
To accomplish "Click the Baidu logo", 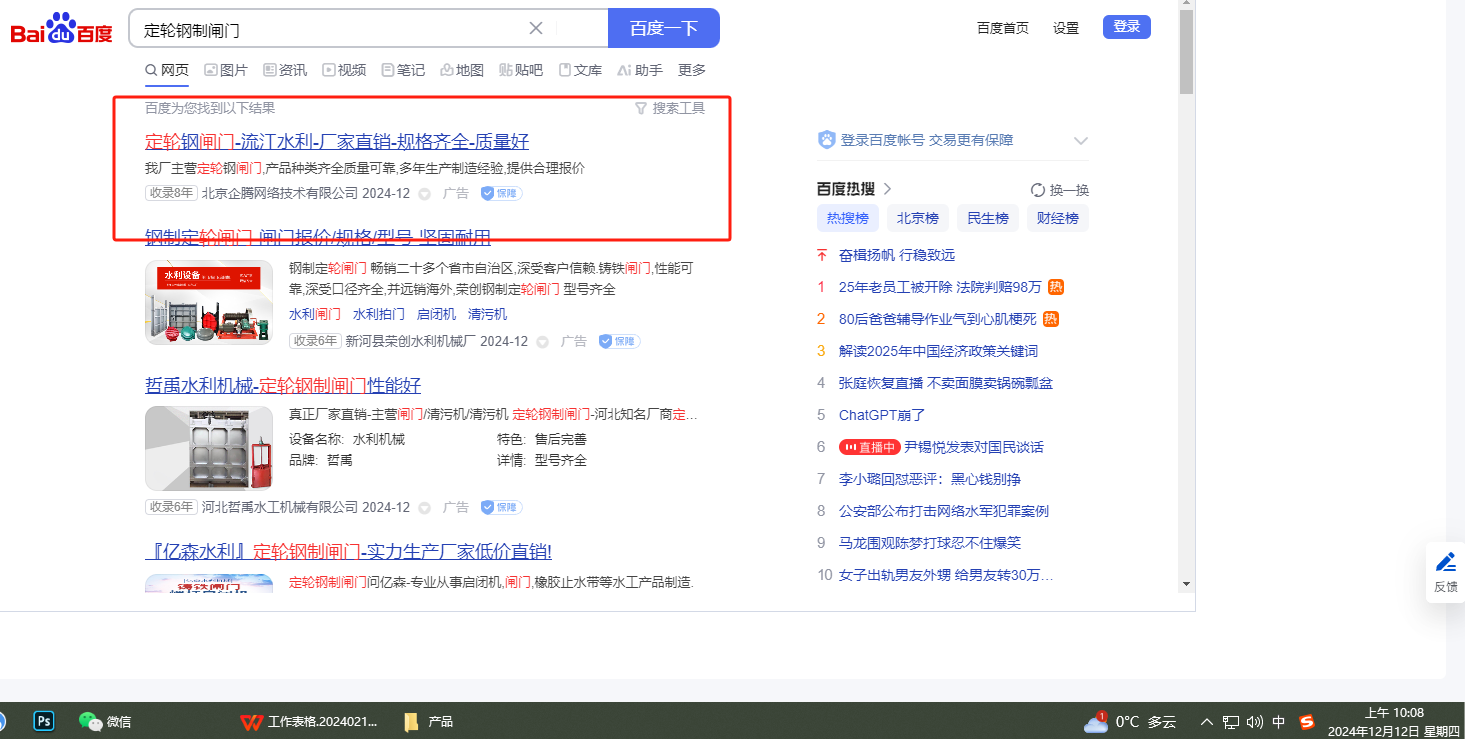I will click(x=61, y=29).
